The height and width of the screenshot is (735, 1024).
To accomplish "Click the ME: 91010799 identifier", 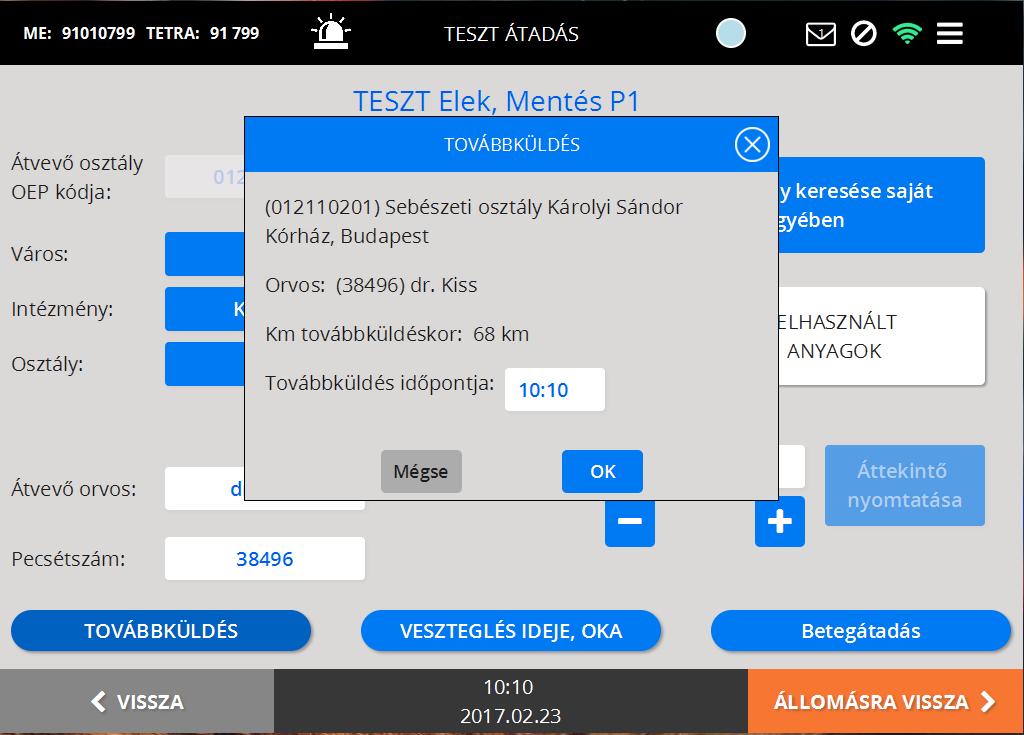I will (79, 33).
